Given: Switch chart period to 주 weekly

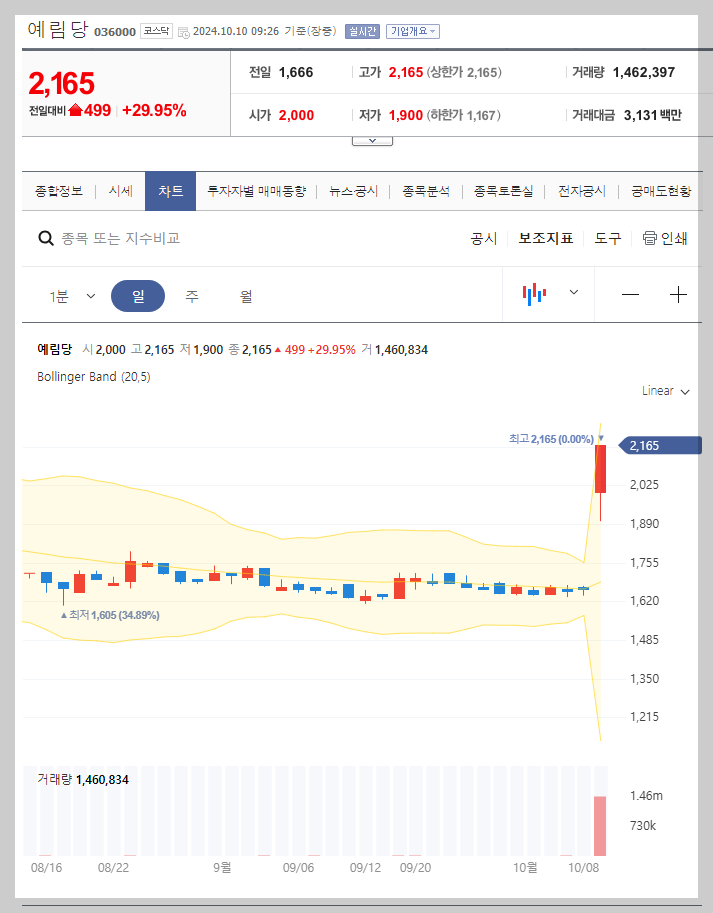Looking at the screenshot, I should (191, 296).
